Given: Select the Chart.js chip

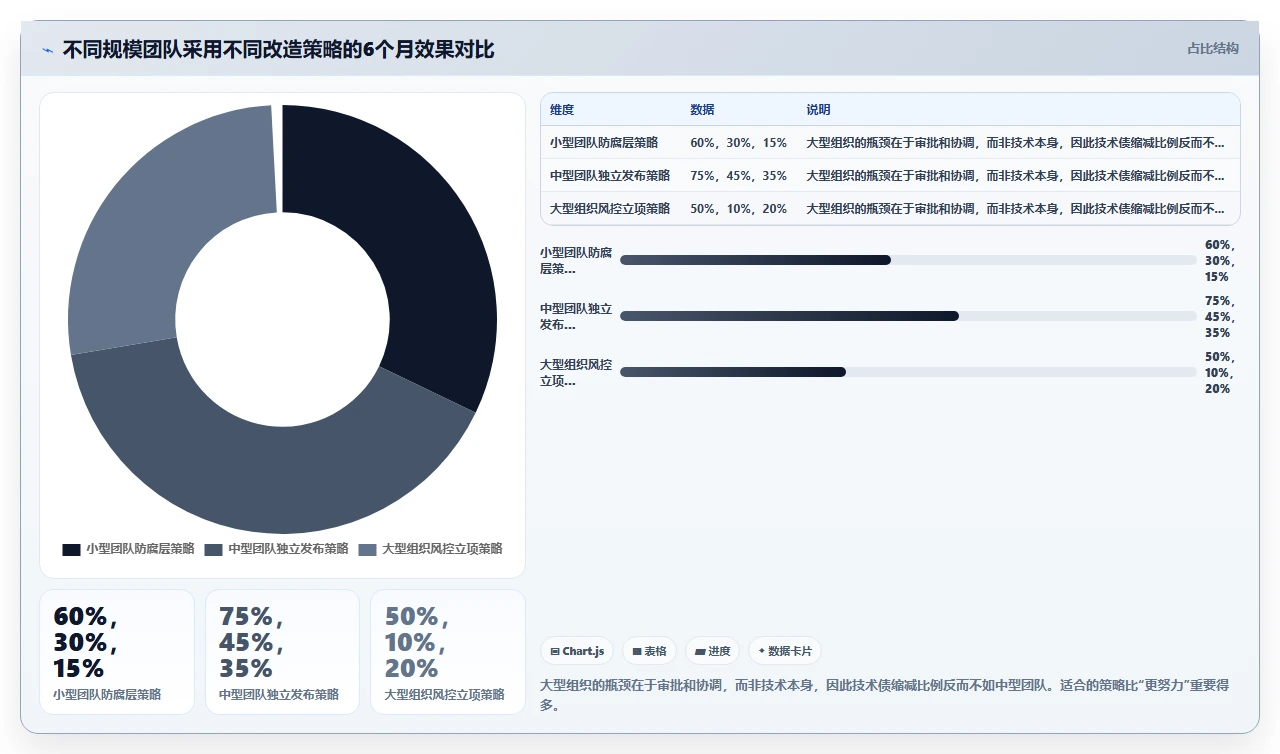Looking at the screenshot, I should pos(578,651).
